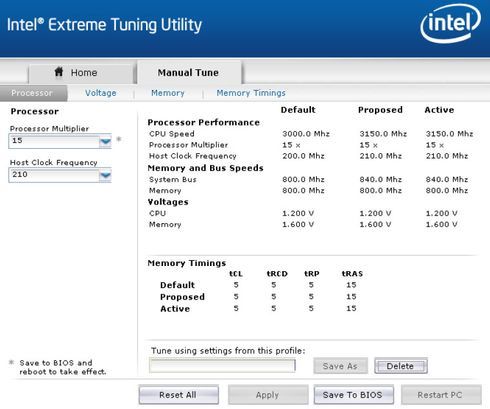Click the Reset All button
Image resolution: width=490 pixels, height=409 pixels.
point(178,395)
